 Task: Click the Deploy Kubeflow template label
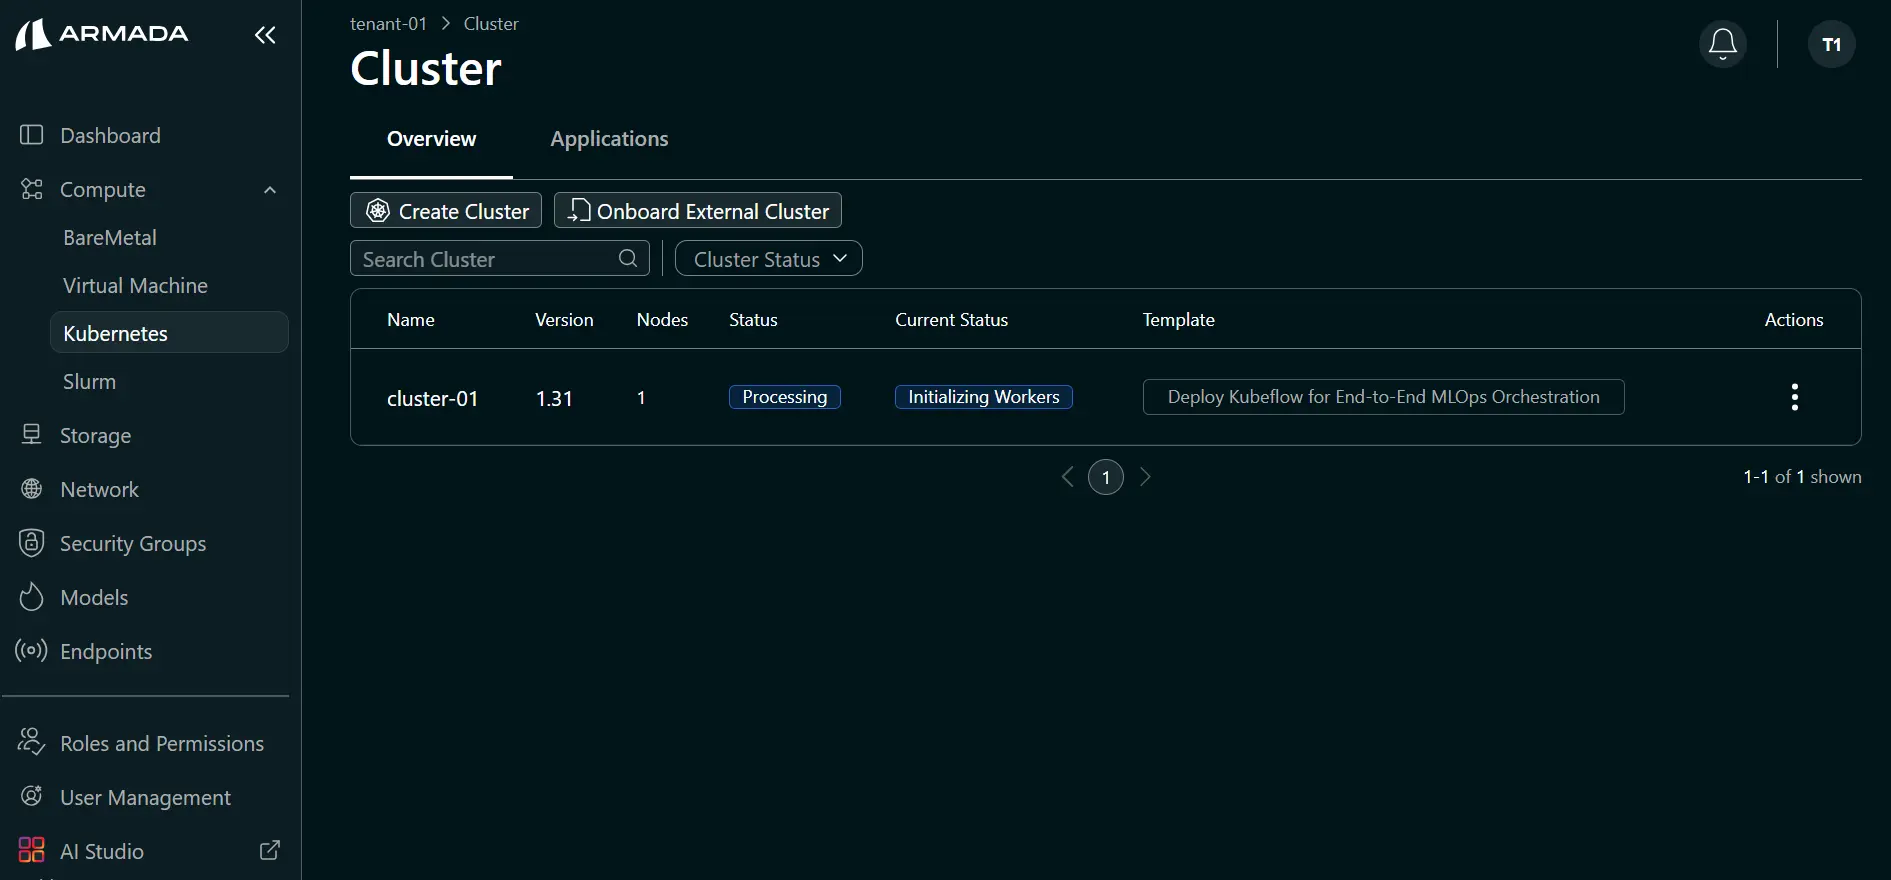[1384, 397]
